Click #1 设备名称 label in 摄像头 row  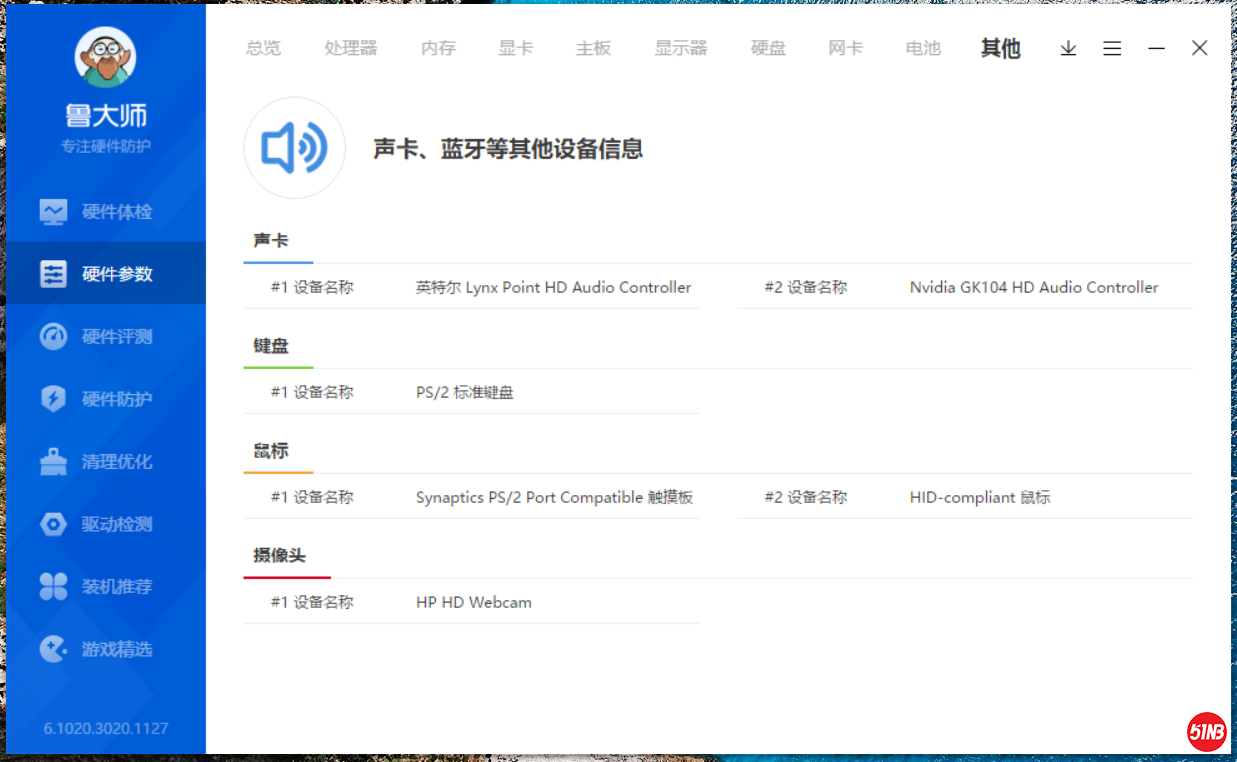[312, 602]
